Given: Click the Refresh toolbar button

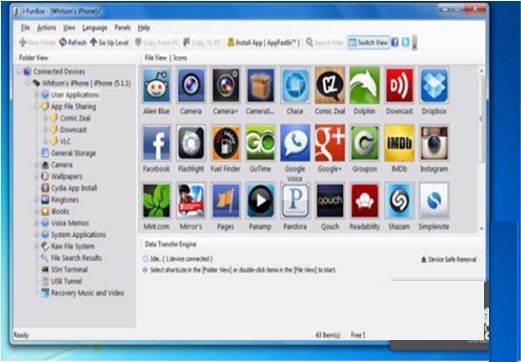Looking at the screenshot, I should (73, 42).
